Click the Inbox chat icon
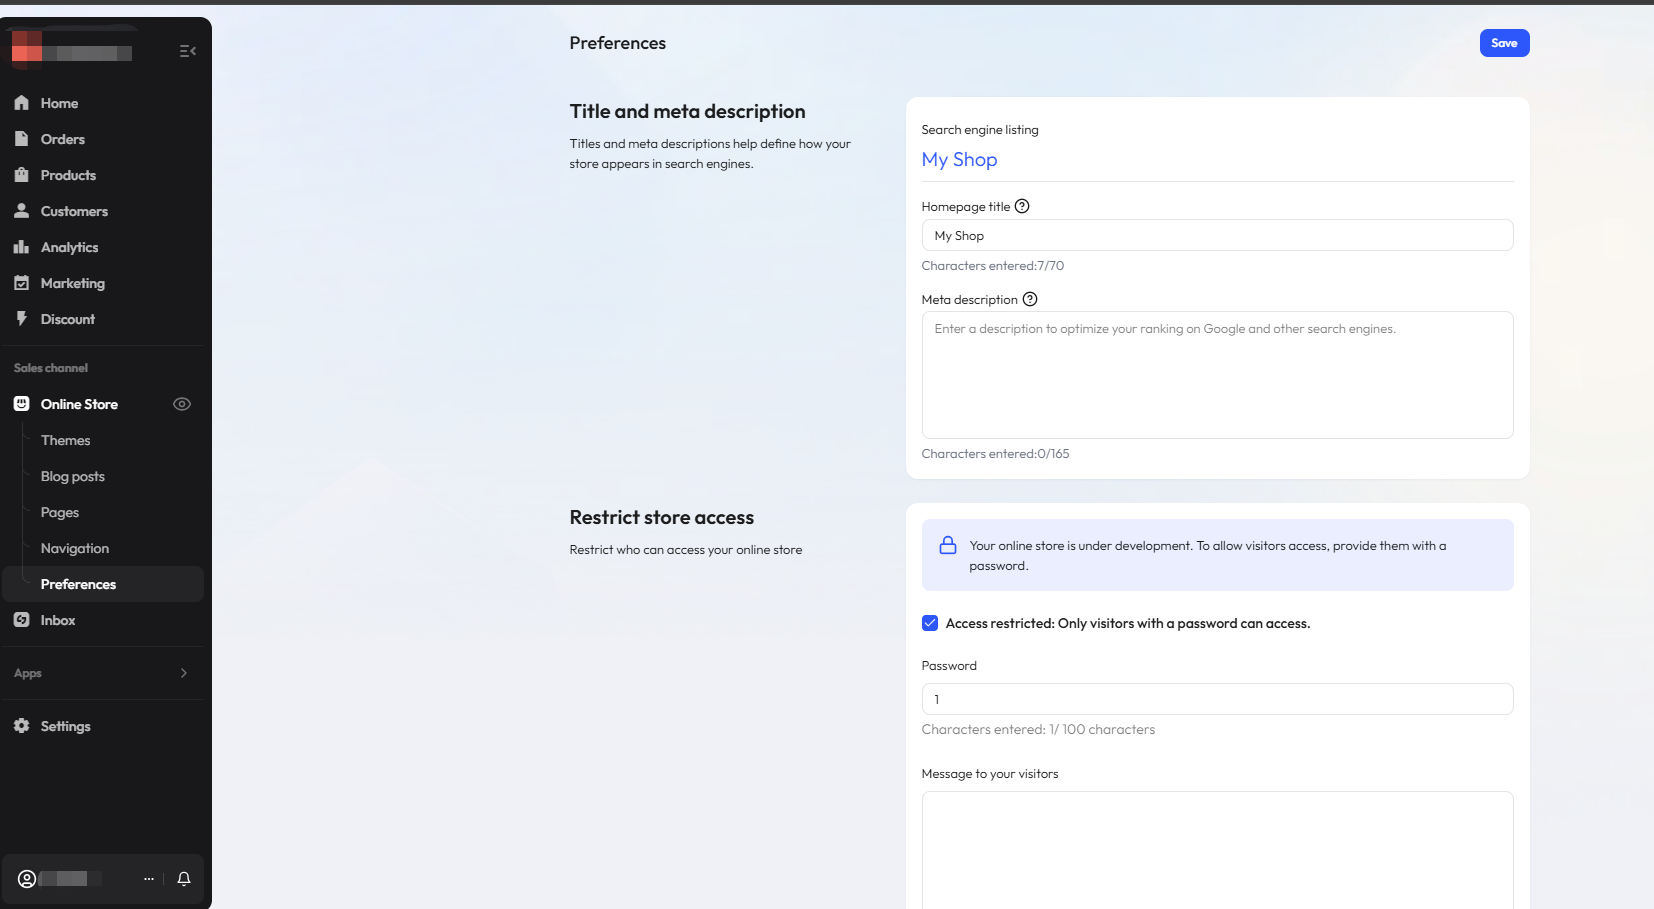Image resolution: width=1654 pixels, height=909 pixels. pos(21,620)
